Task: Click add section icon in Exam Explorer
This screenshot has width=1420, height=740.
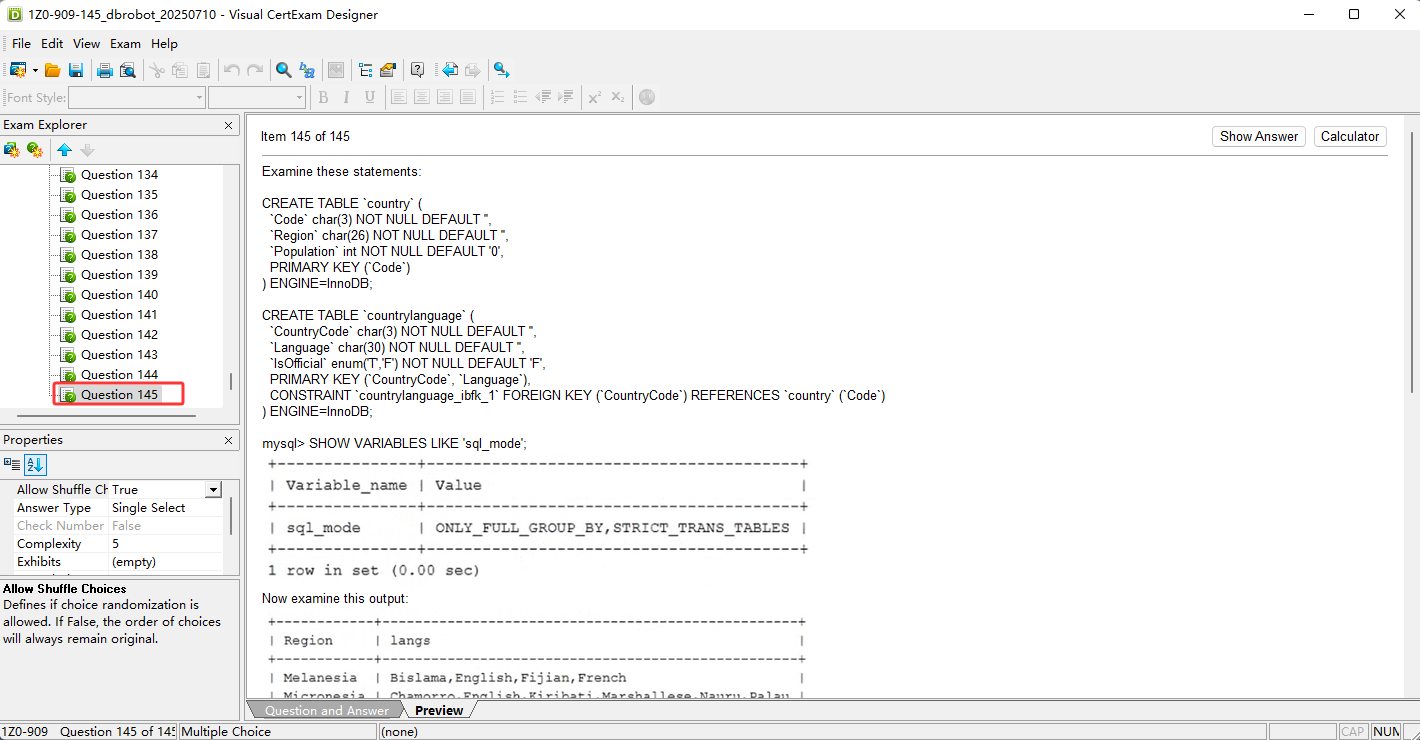Action: [12, 150]
